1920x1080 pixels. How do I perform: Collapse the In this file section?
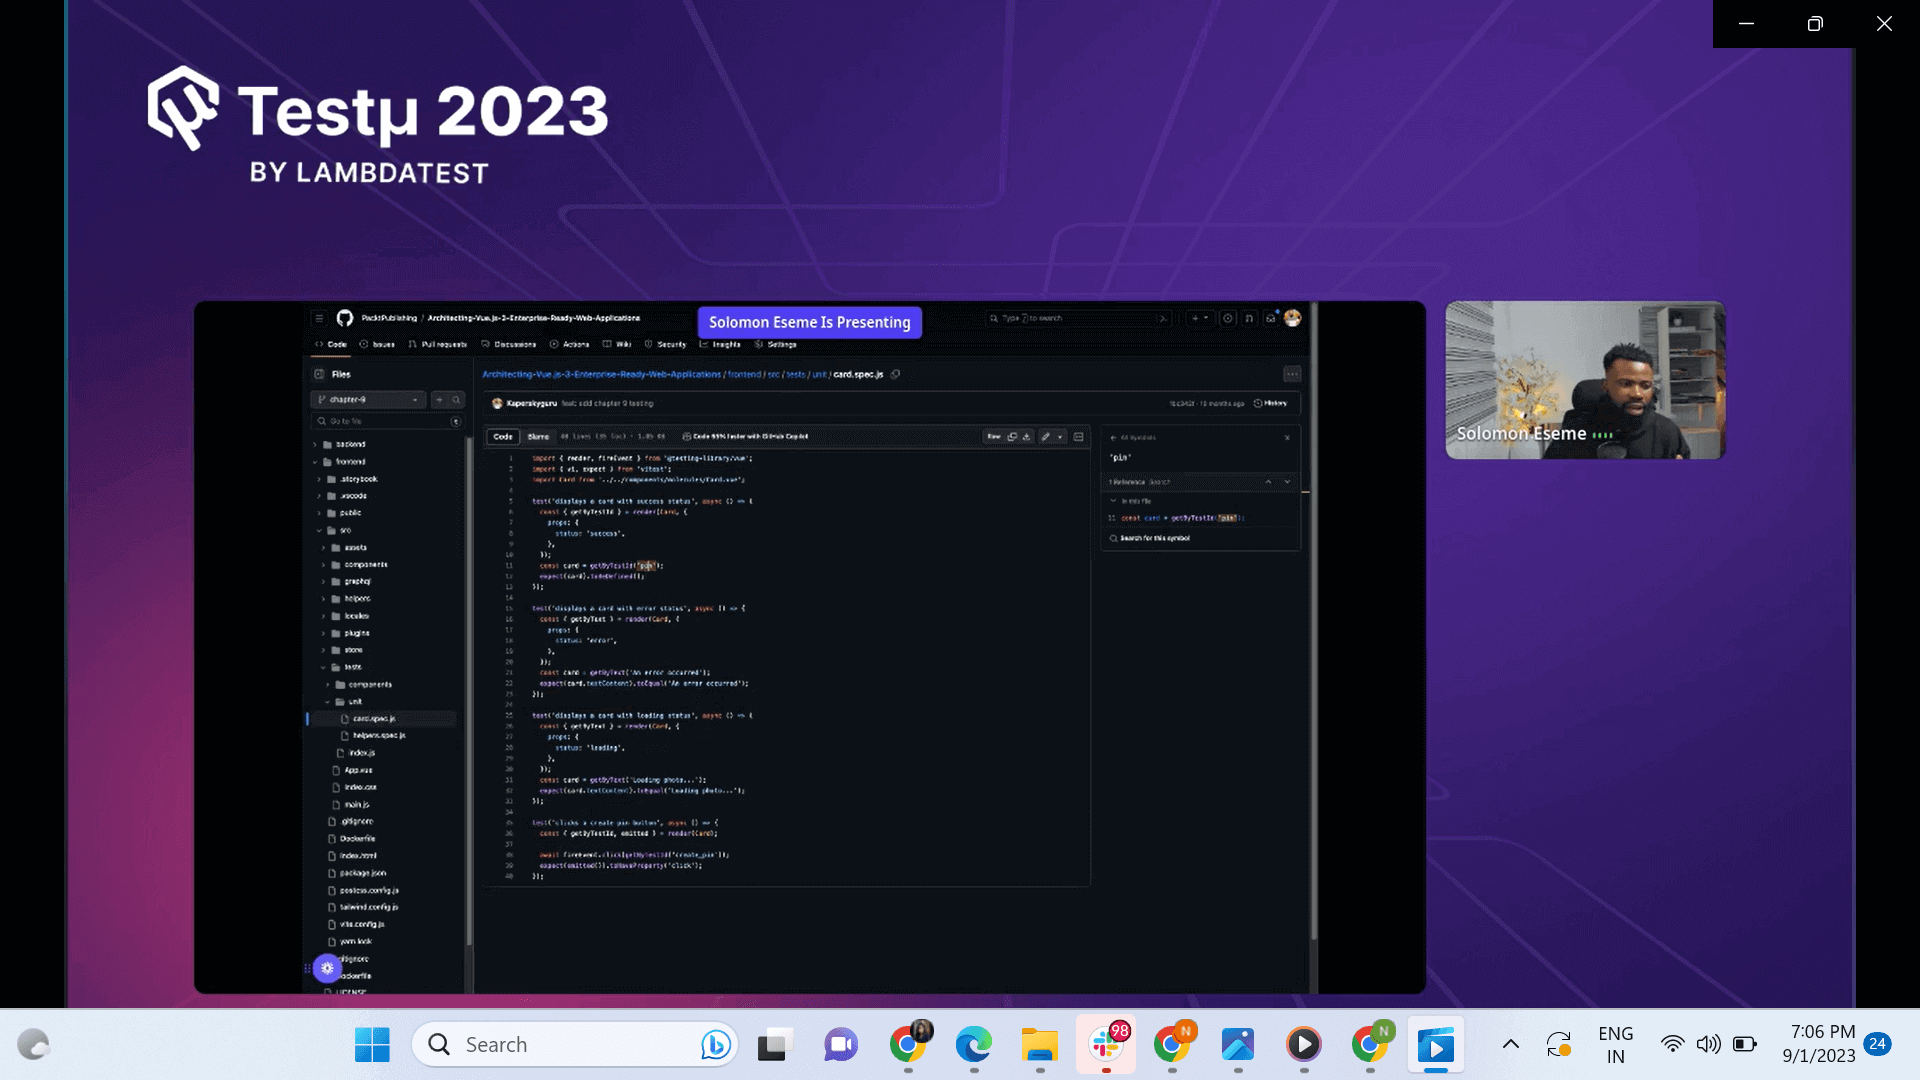point(1113,499)
